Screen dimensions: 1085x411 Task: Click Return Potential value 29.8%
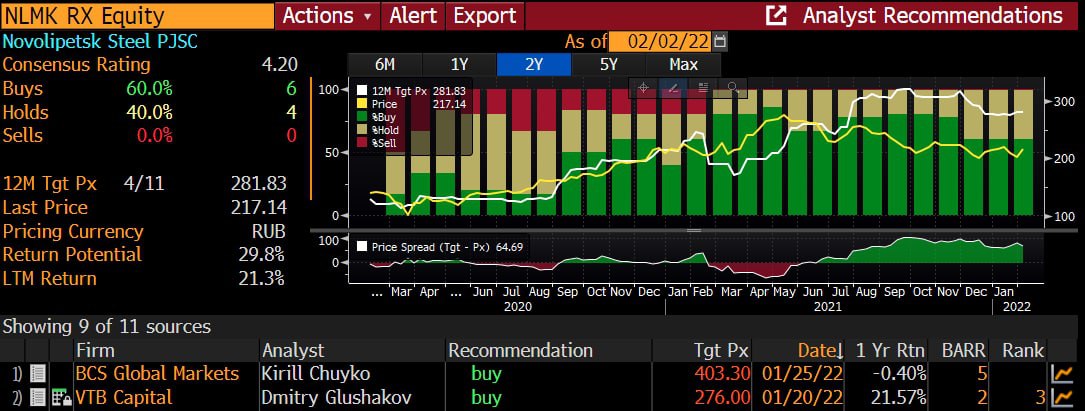(x=262, y=254)
